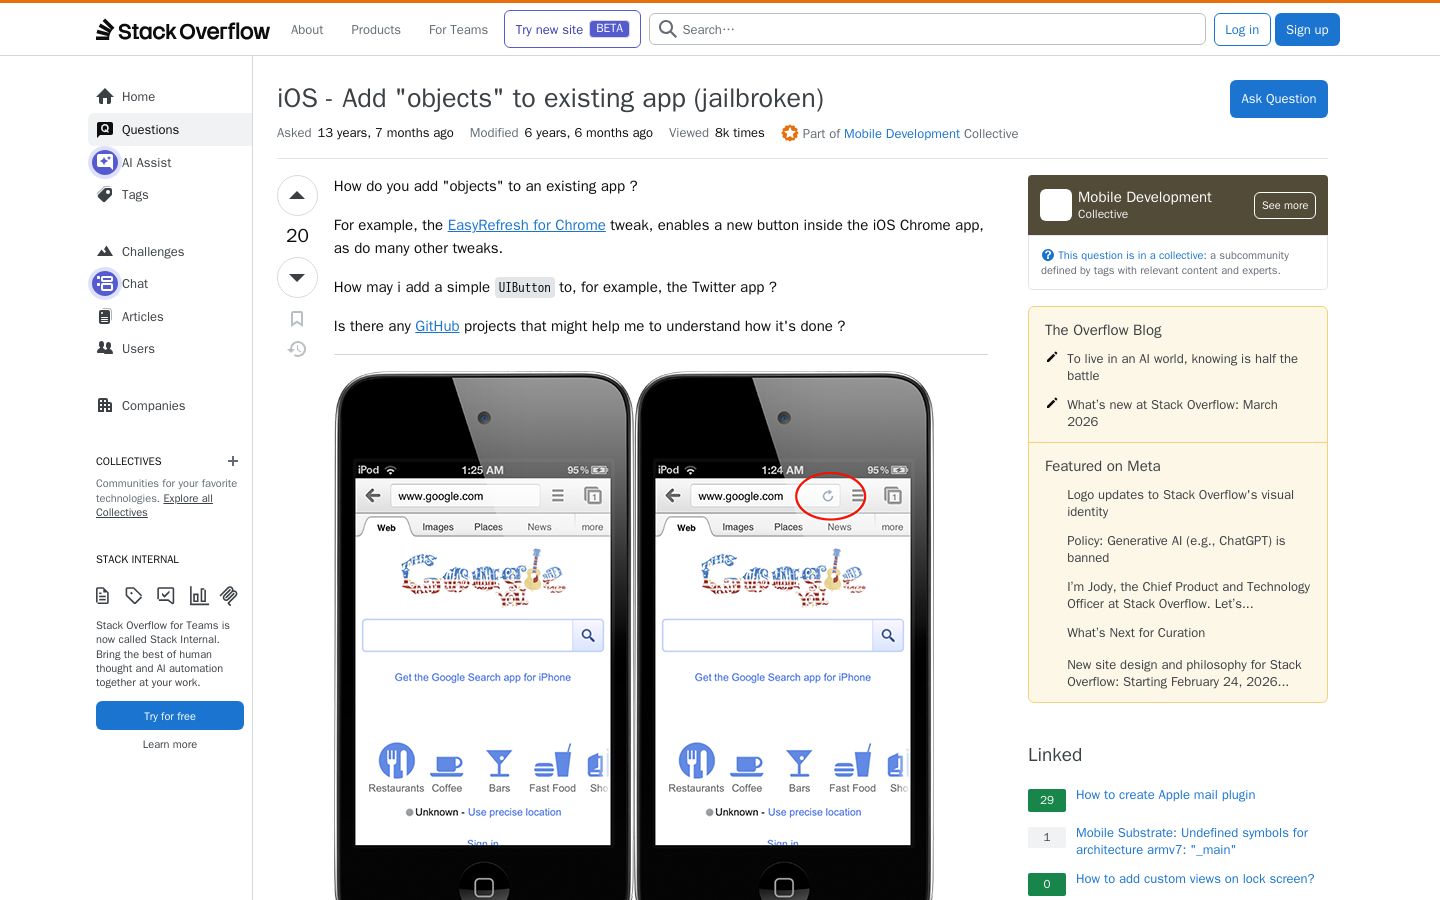Click the Users icon in sidebar
1440x900 pixels.
pyautogui.click(x=105, y=349)
